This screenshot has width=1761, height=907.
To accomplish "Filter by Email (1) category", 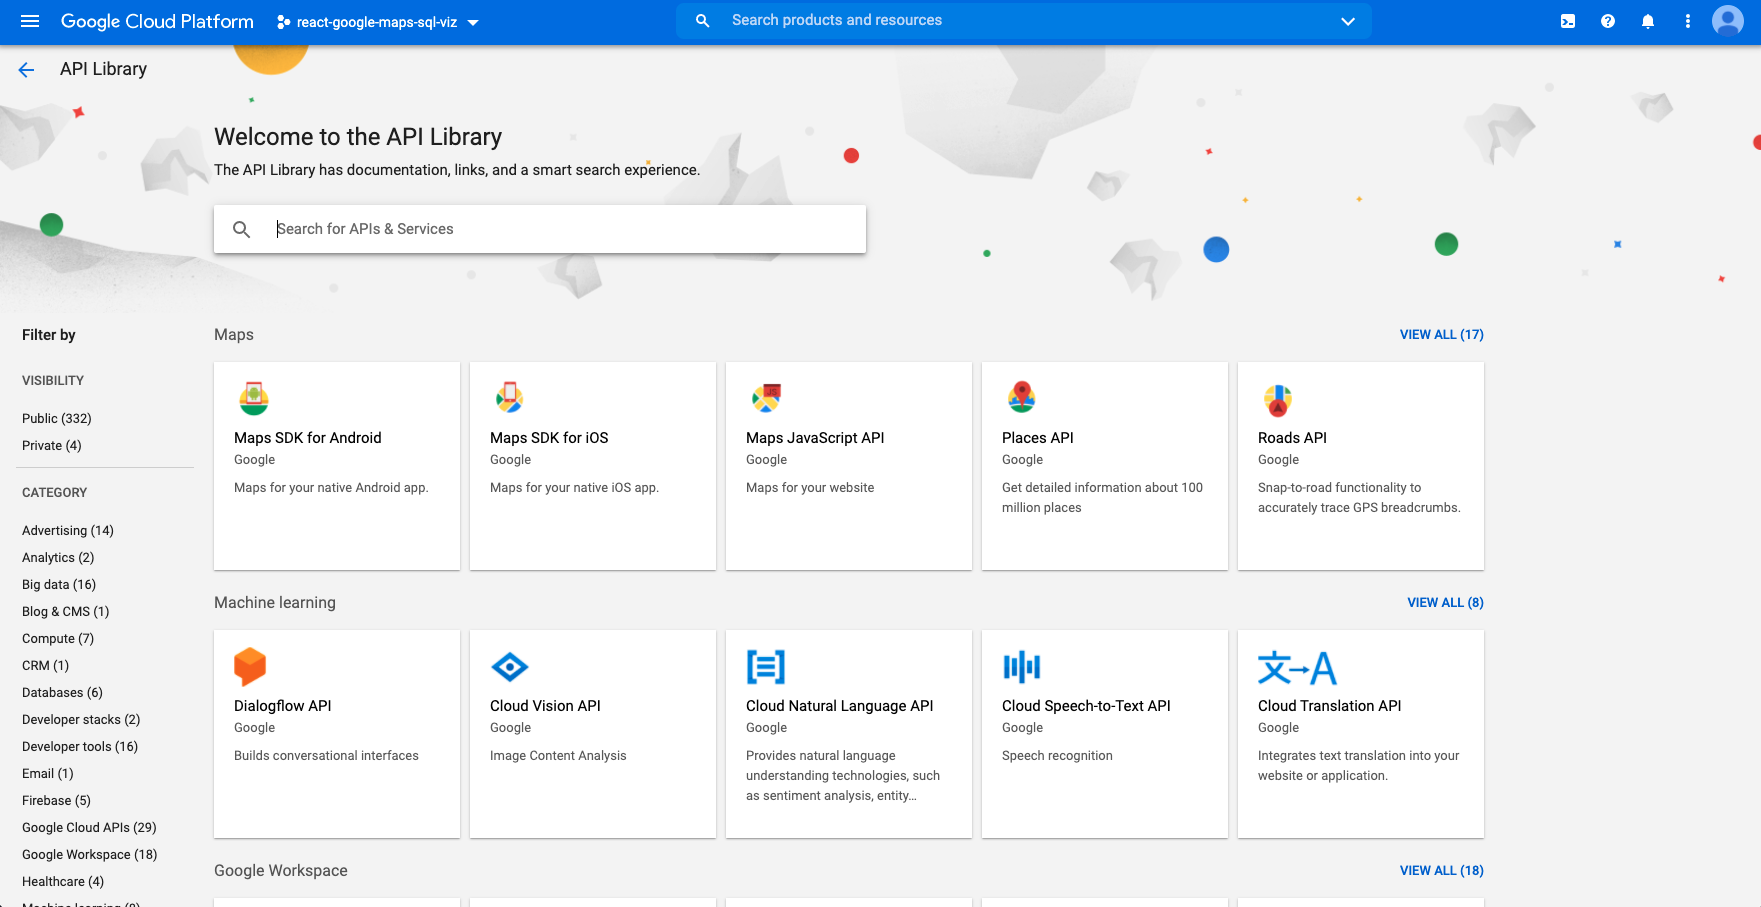I will click(48, 774).
